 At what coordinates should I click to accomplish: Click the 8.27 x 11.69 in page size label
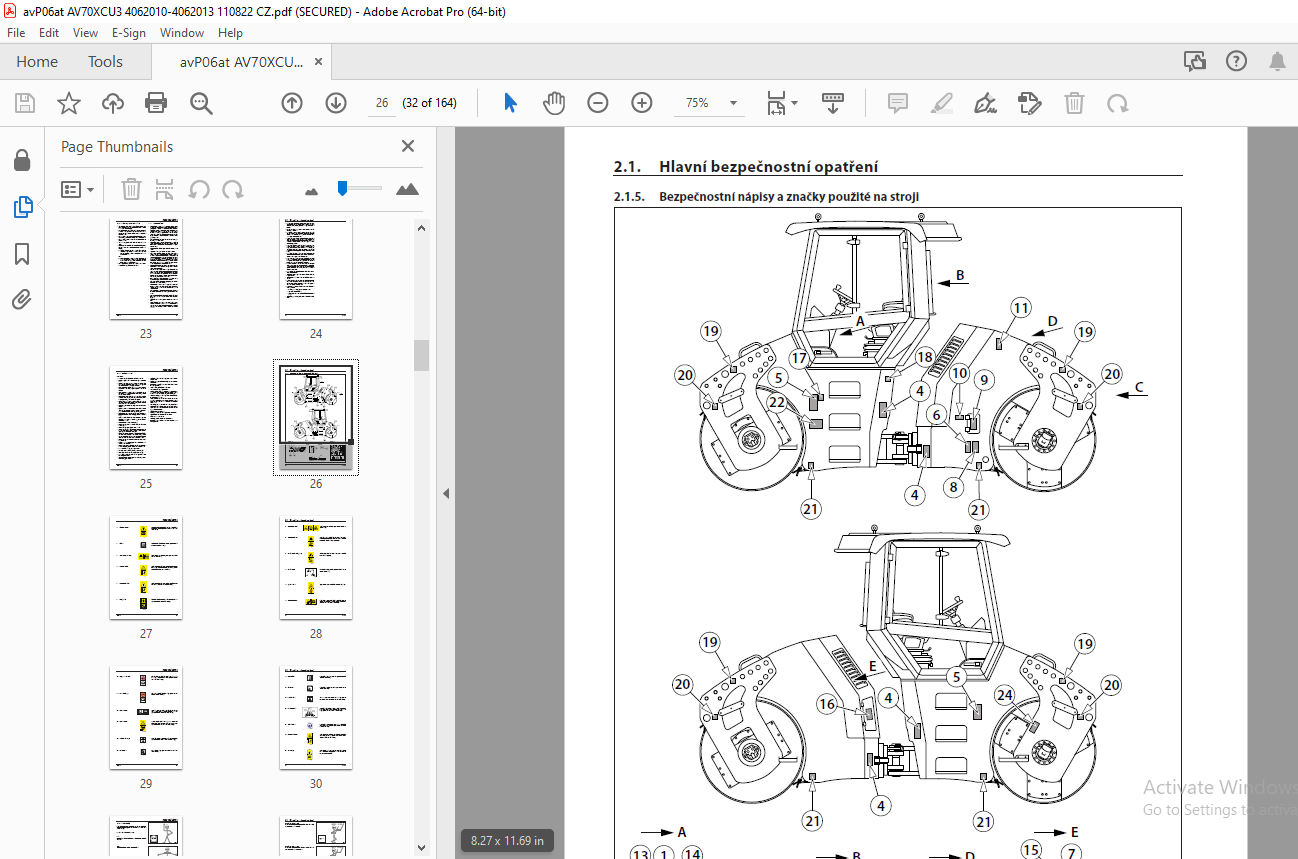[x=507, y=841]
